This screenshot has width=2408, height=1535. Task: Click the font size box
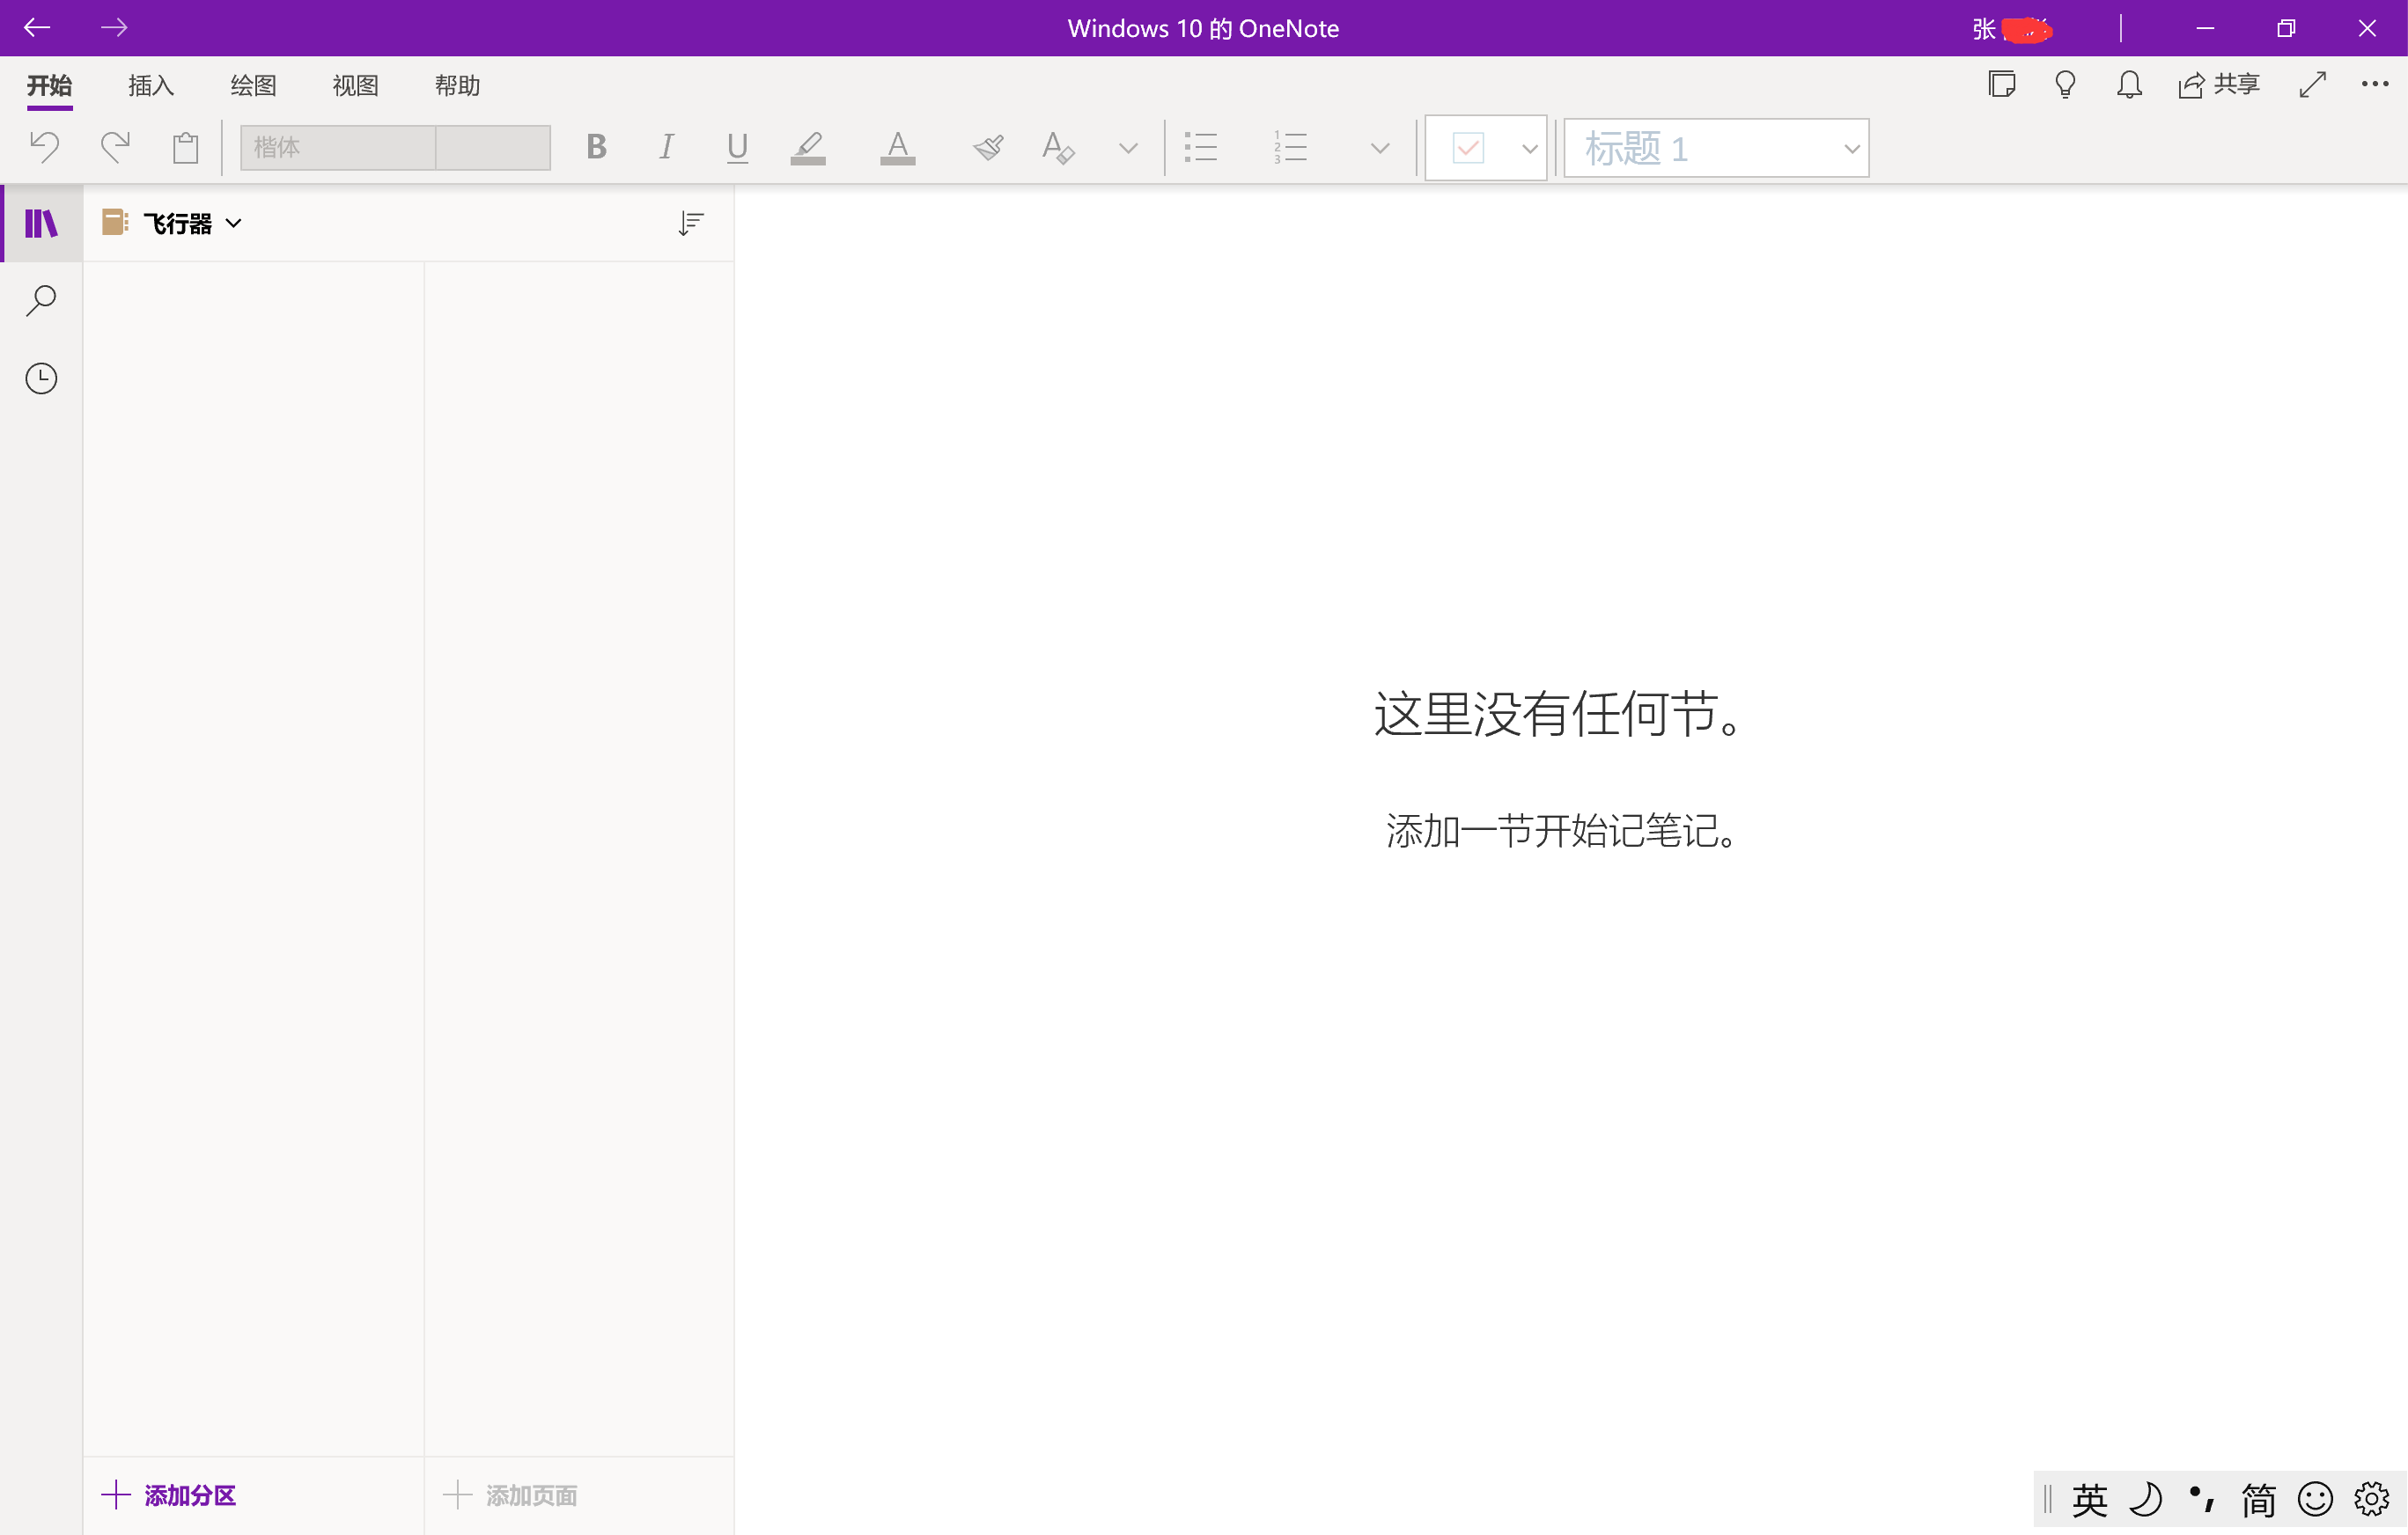pyautogui.click(x=493, y=148)
